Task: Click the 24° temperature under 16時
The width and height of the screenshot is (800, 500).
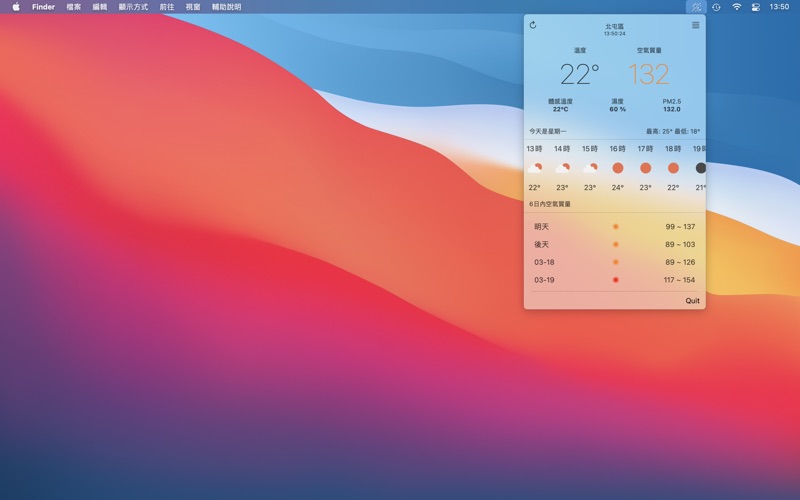Action: (x=617, y=187)
